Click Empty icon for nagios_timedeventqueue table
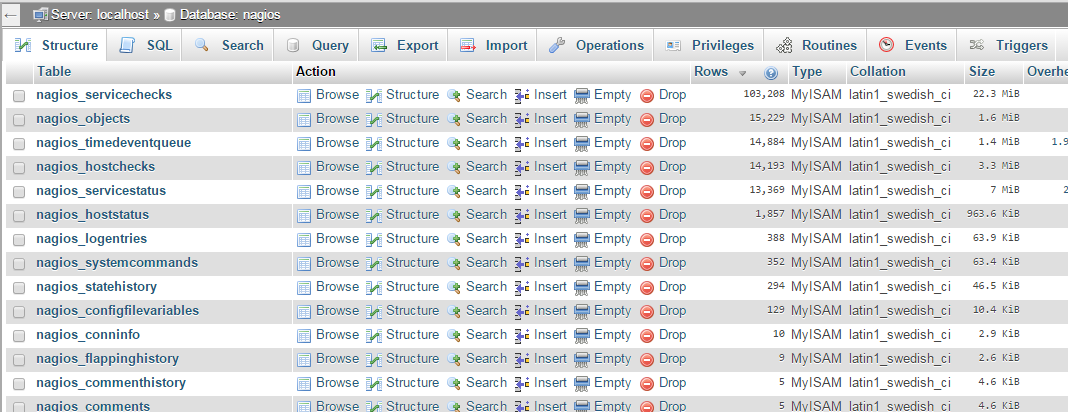 click(582, 143)
